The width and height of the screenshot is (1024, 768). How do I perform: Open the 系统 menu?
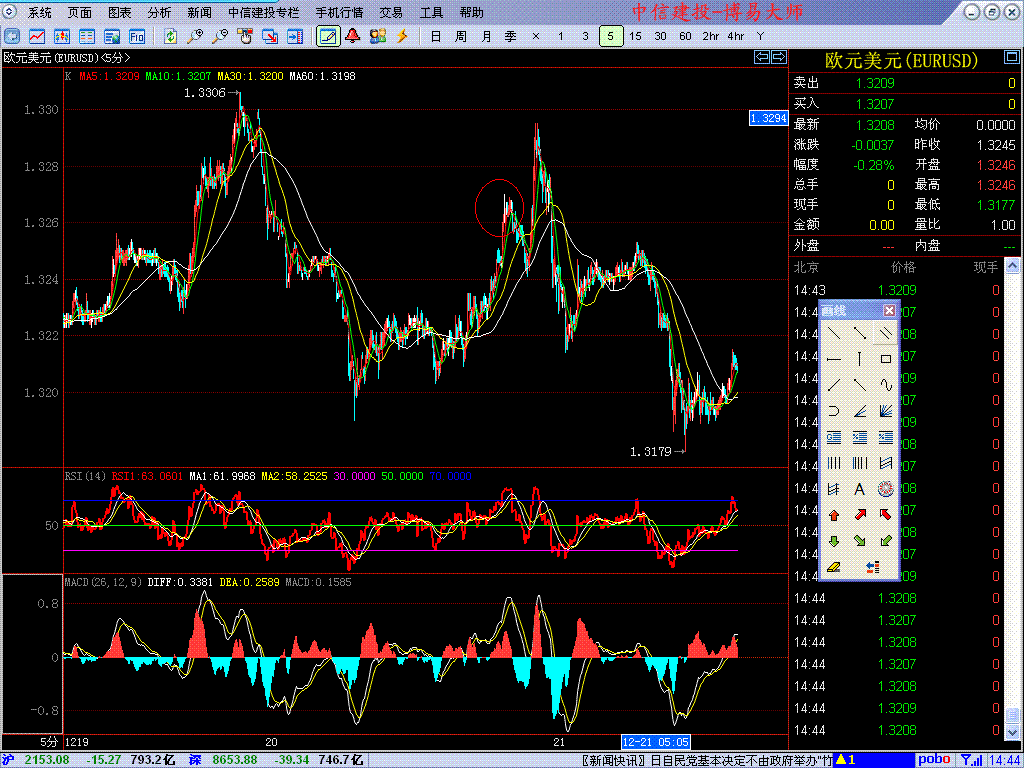[40, 13]
